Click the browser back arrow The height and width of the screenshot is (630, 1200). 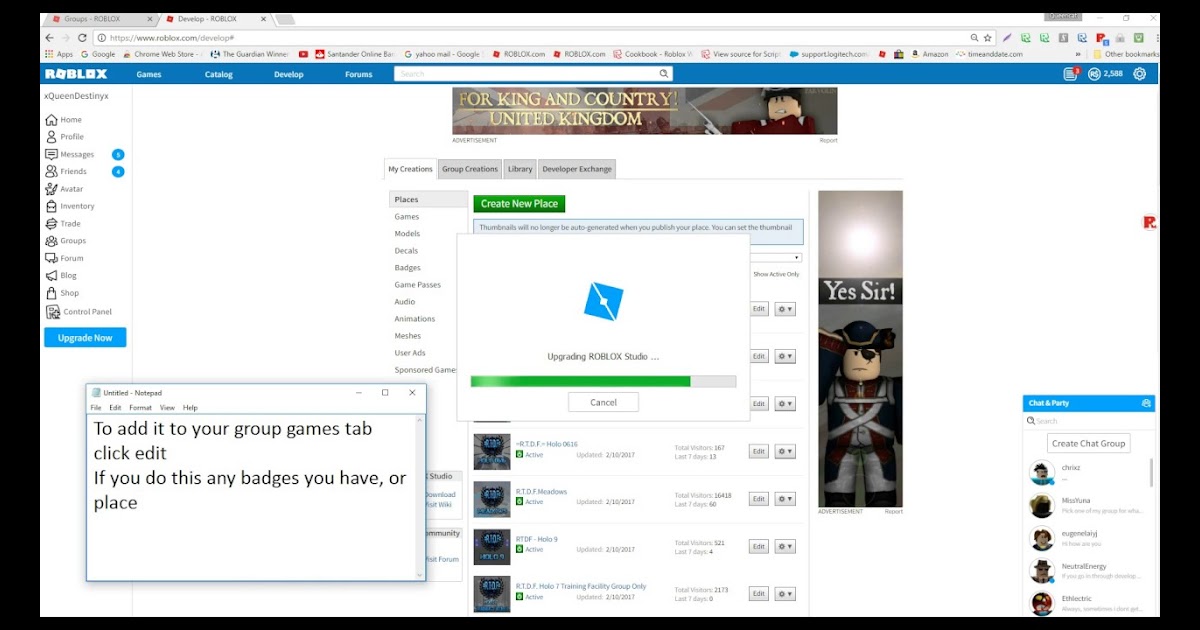click(x=51, y=37)
